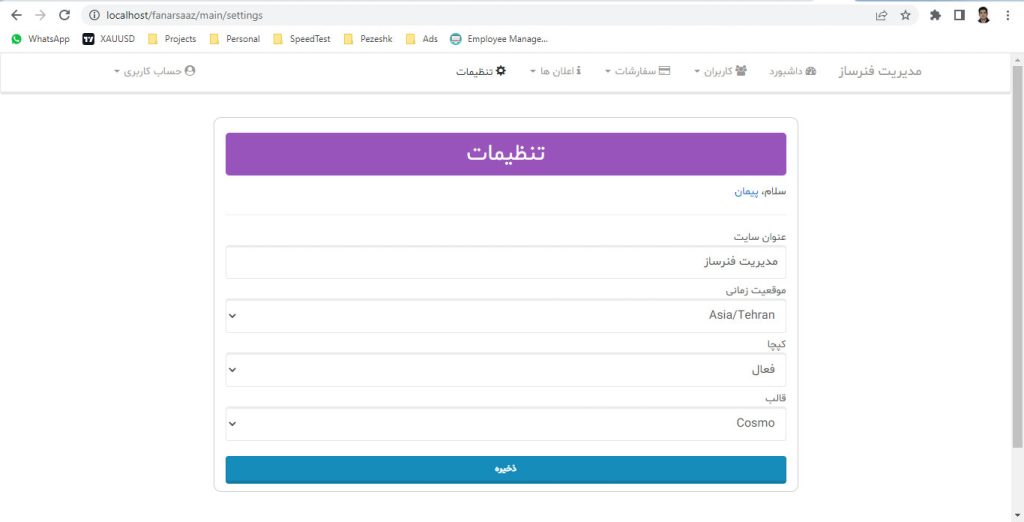Open Chrome three-dot menu
Image resolution: width=1024 pixels, height=522 pixels.
coord(1008,15)
